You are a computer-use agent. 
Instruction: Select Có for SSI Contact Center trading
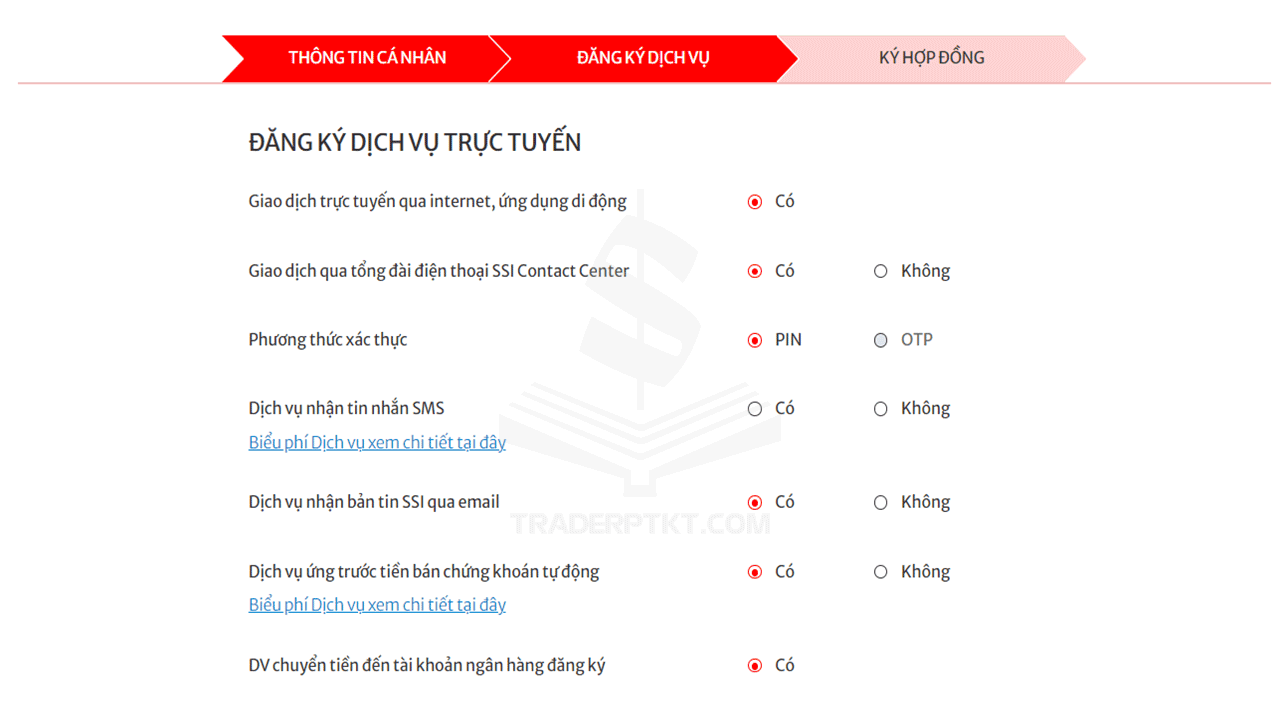coord(755,271)
